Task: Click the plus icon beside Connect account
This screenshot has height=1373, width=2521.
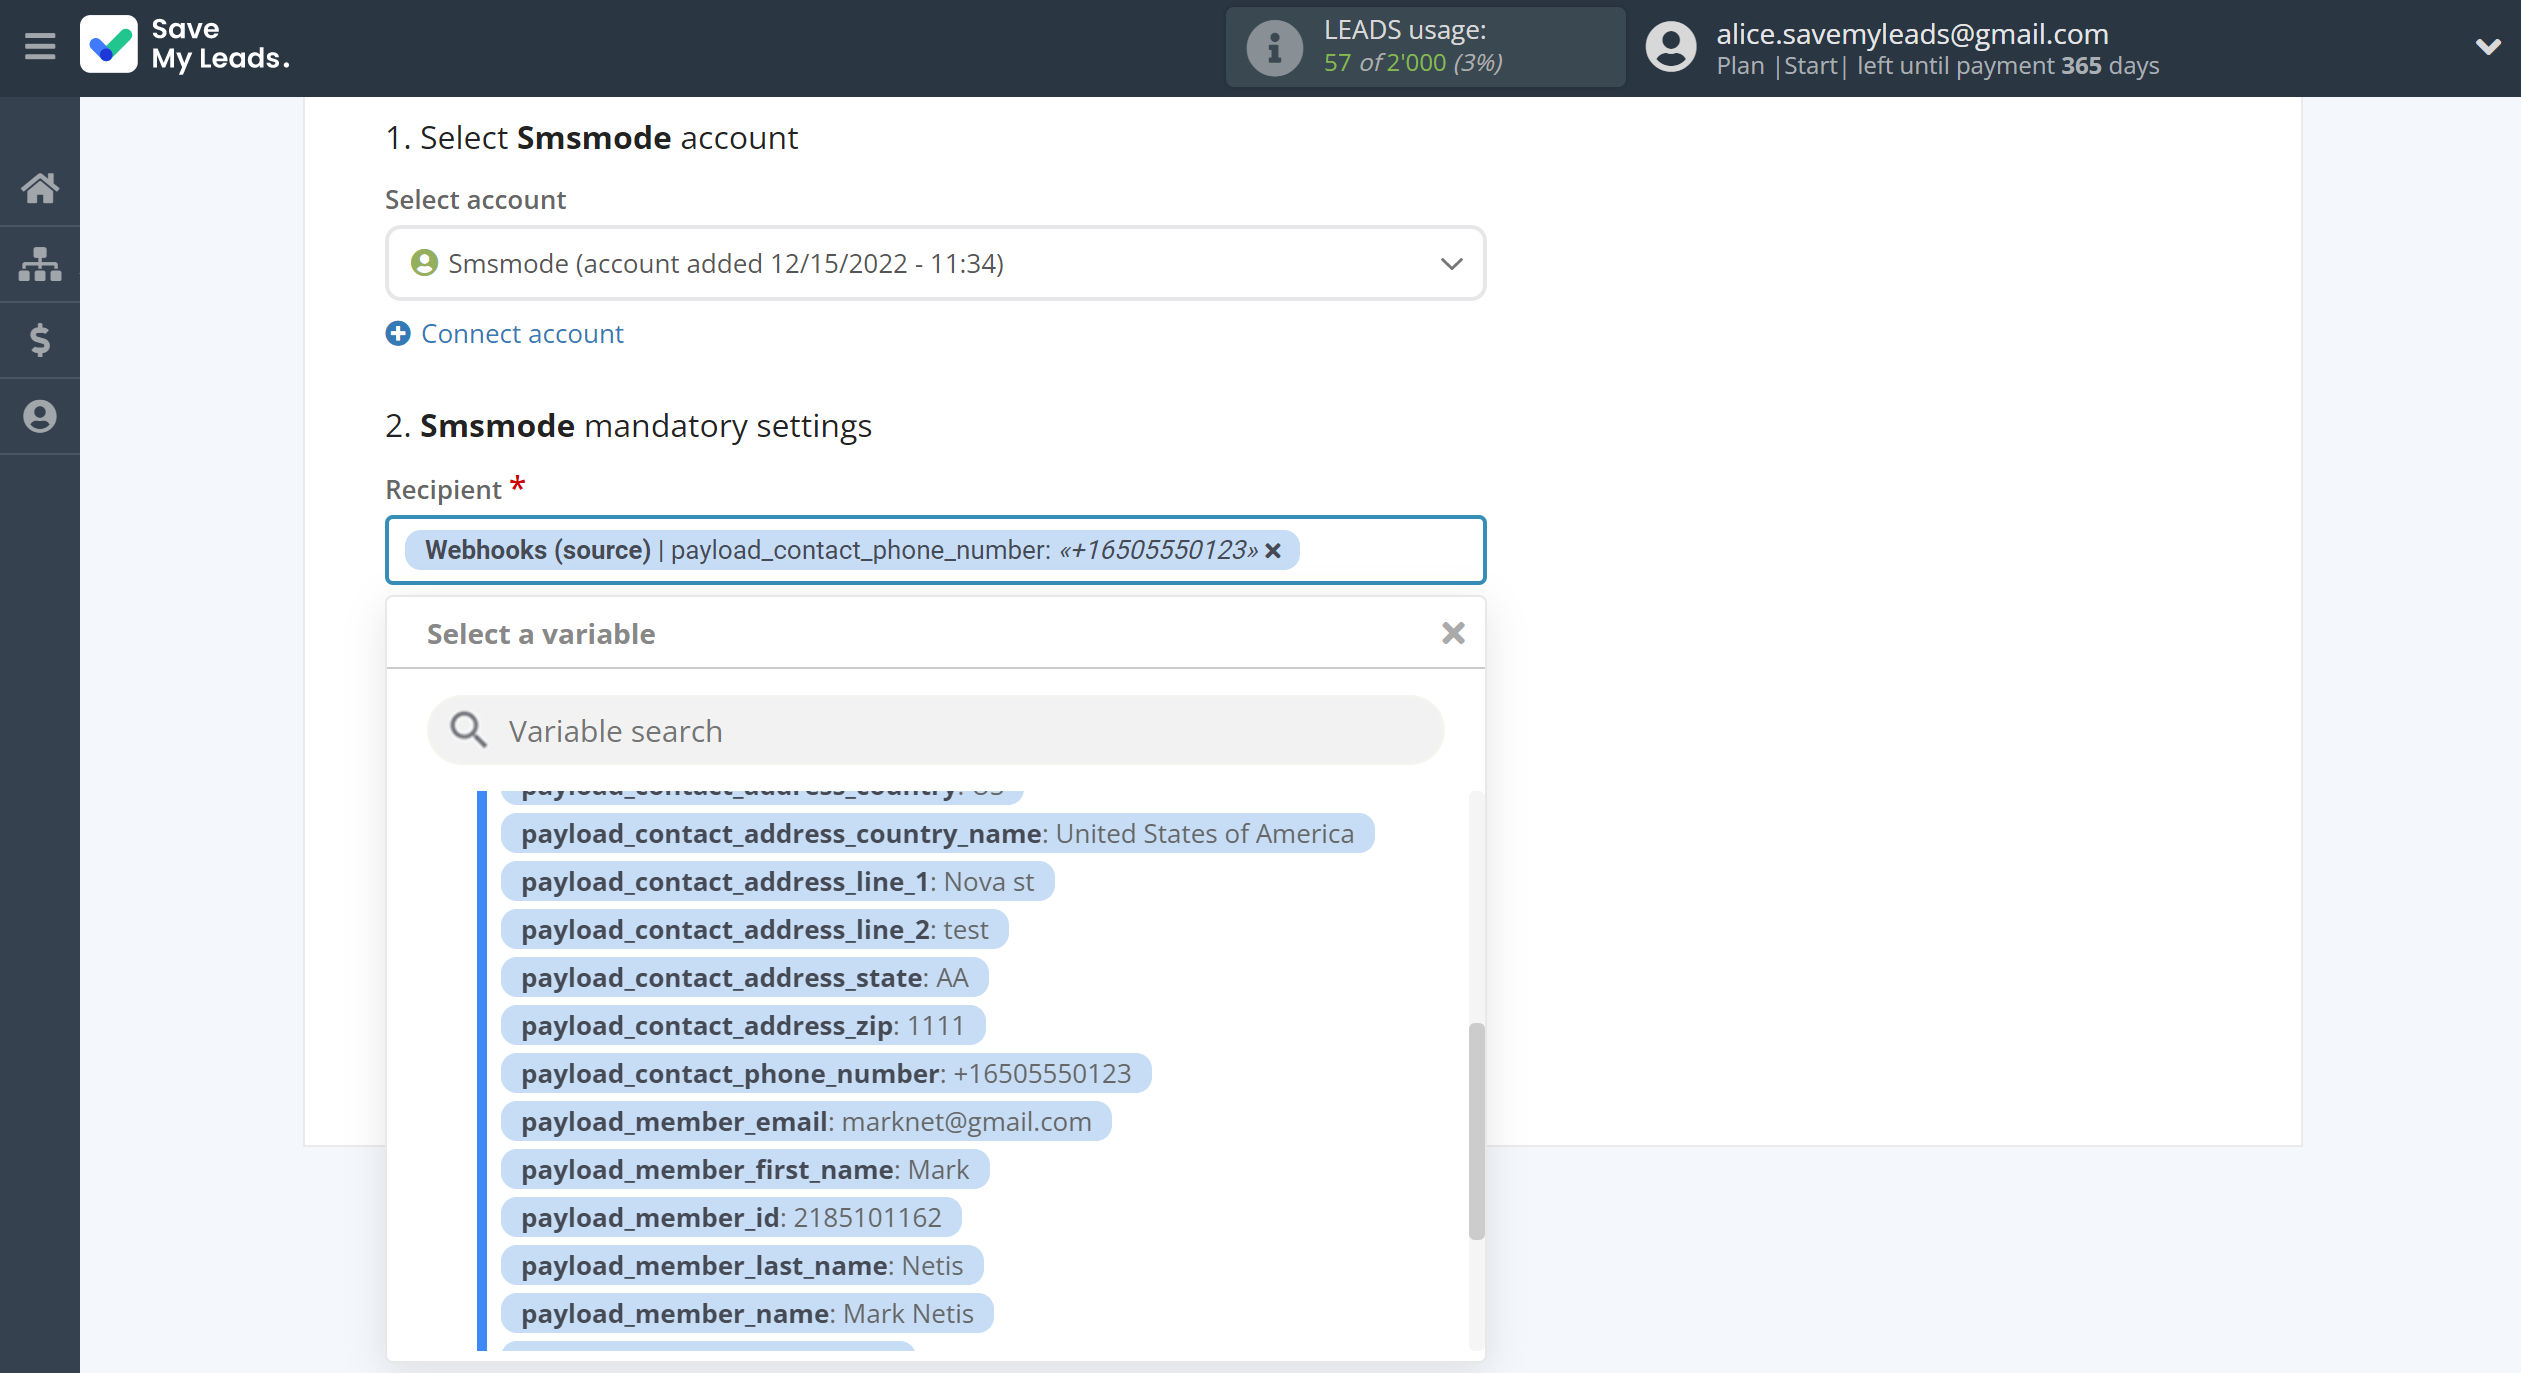Action: (398, 333)
